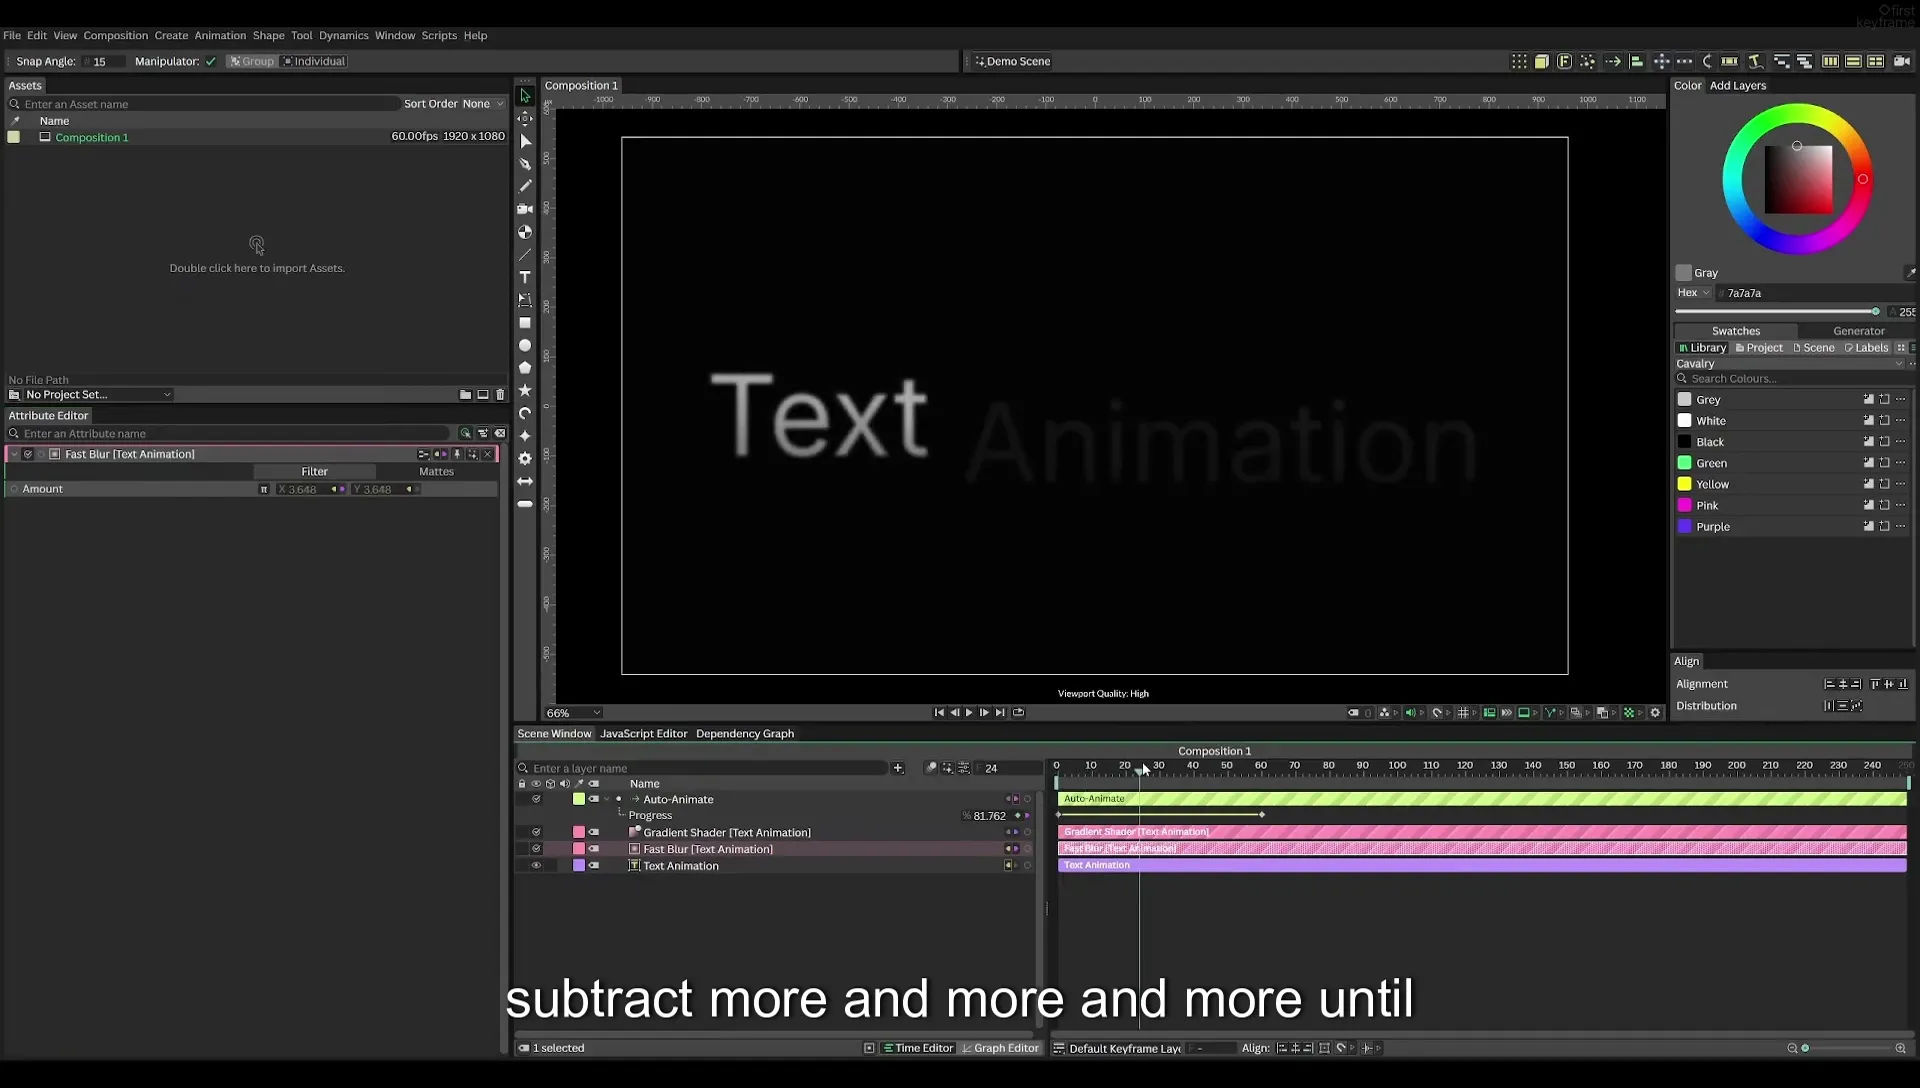
Task: Select the Cog shape tool
Action: [525, 458]
